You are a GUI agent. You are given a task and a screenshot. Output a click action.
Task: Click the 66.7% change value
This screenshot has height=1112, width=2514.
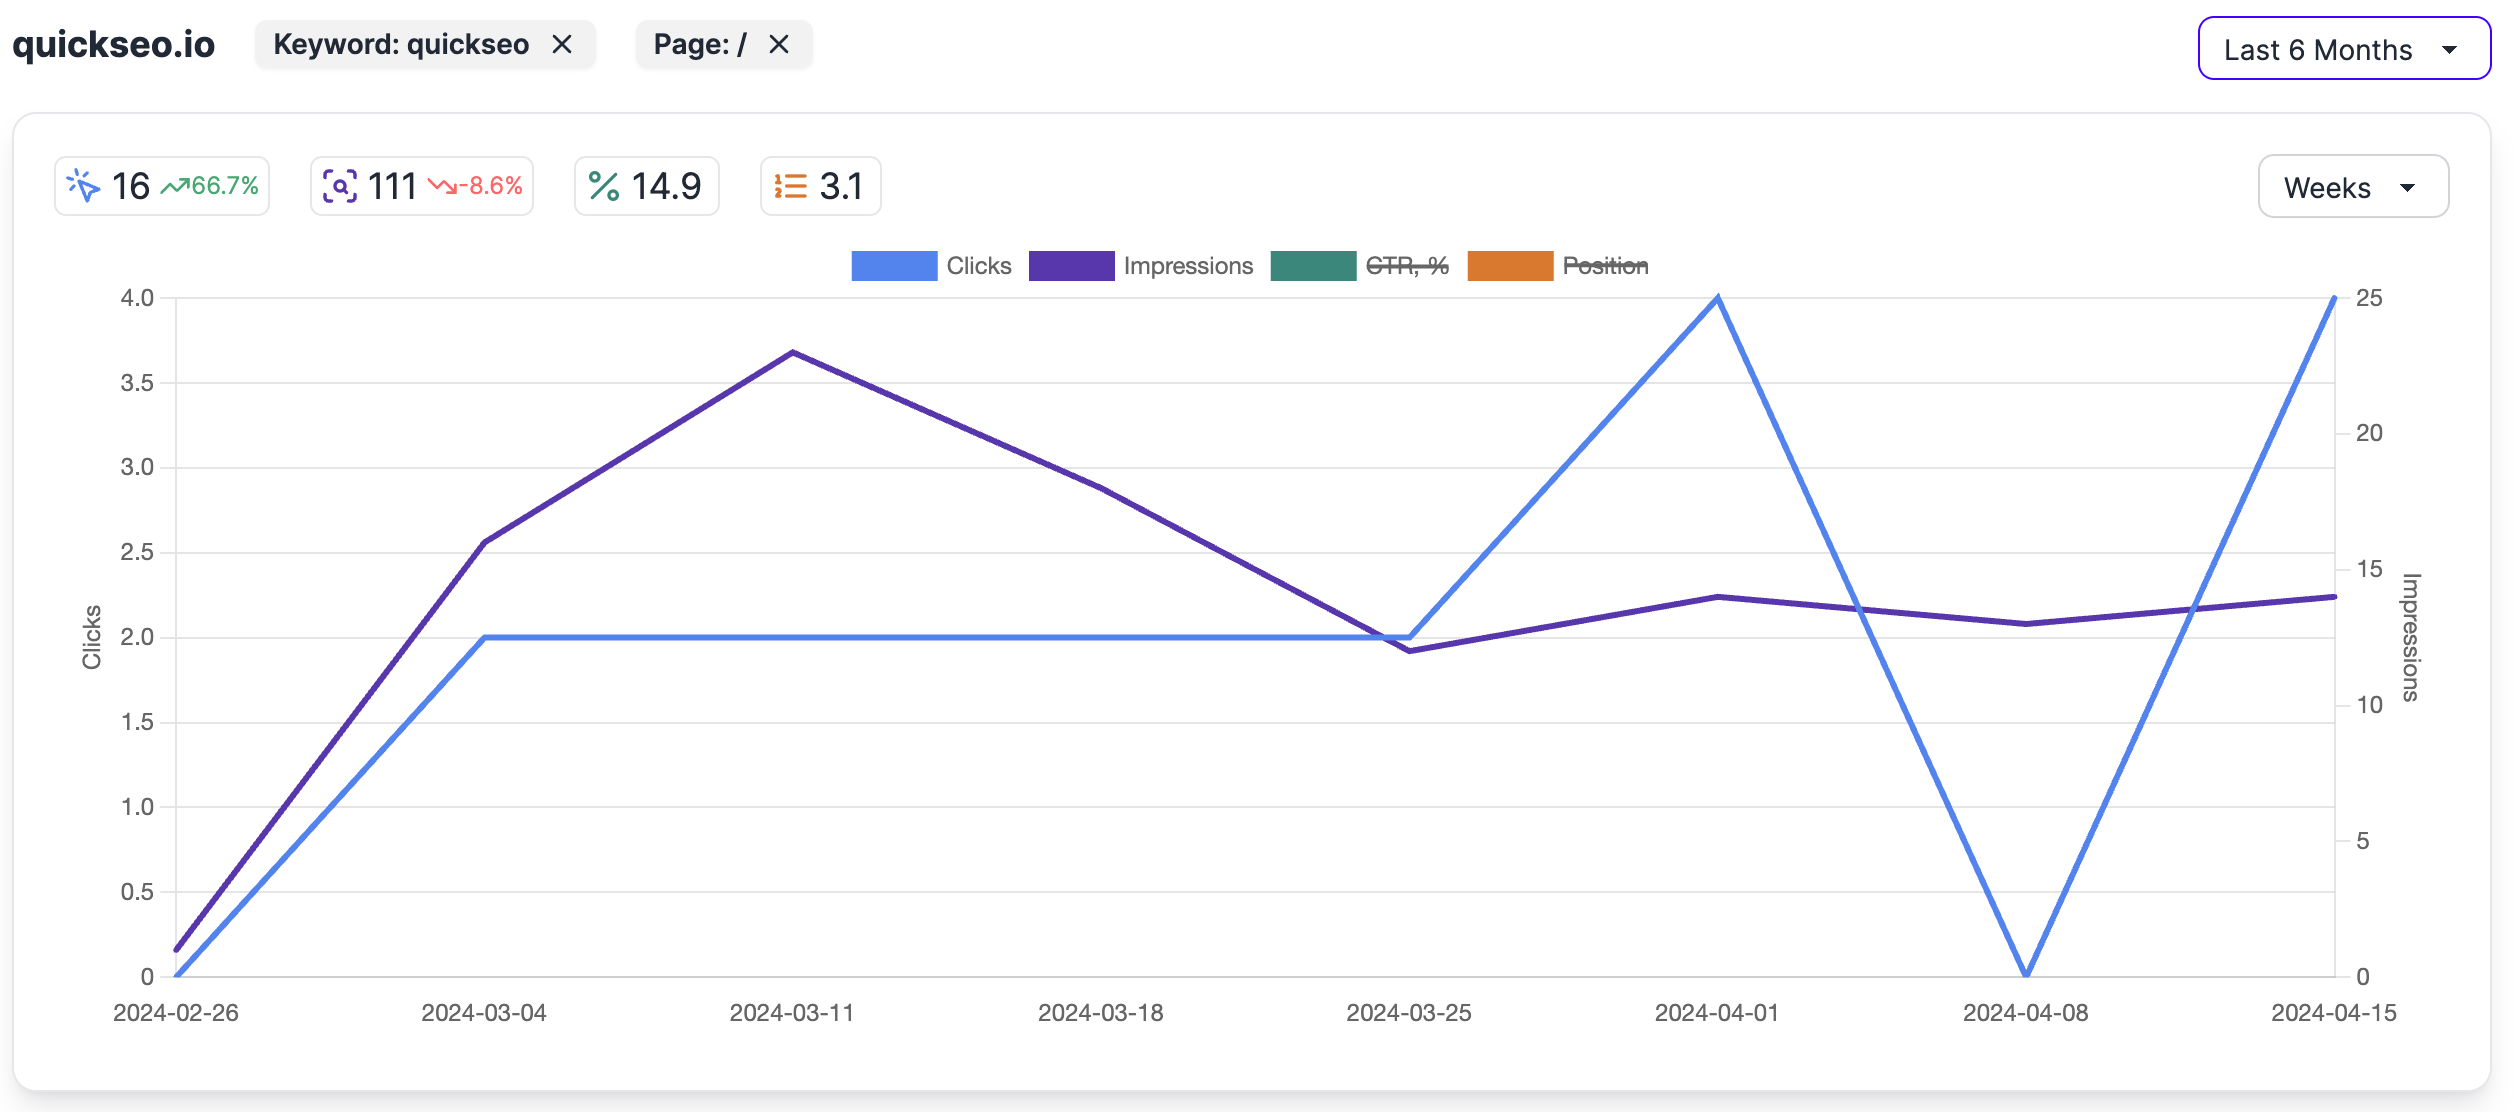225,186
